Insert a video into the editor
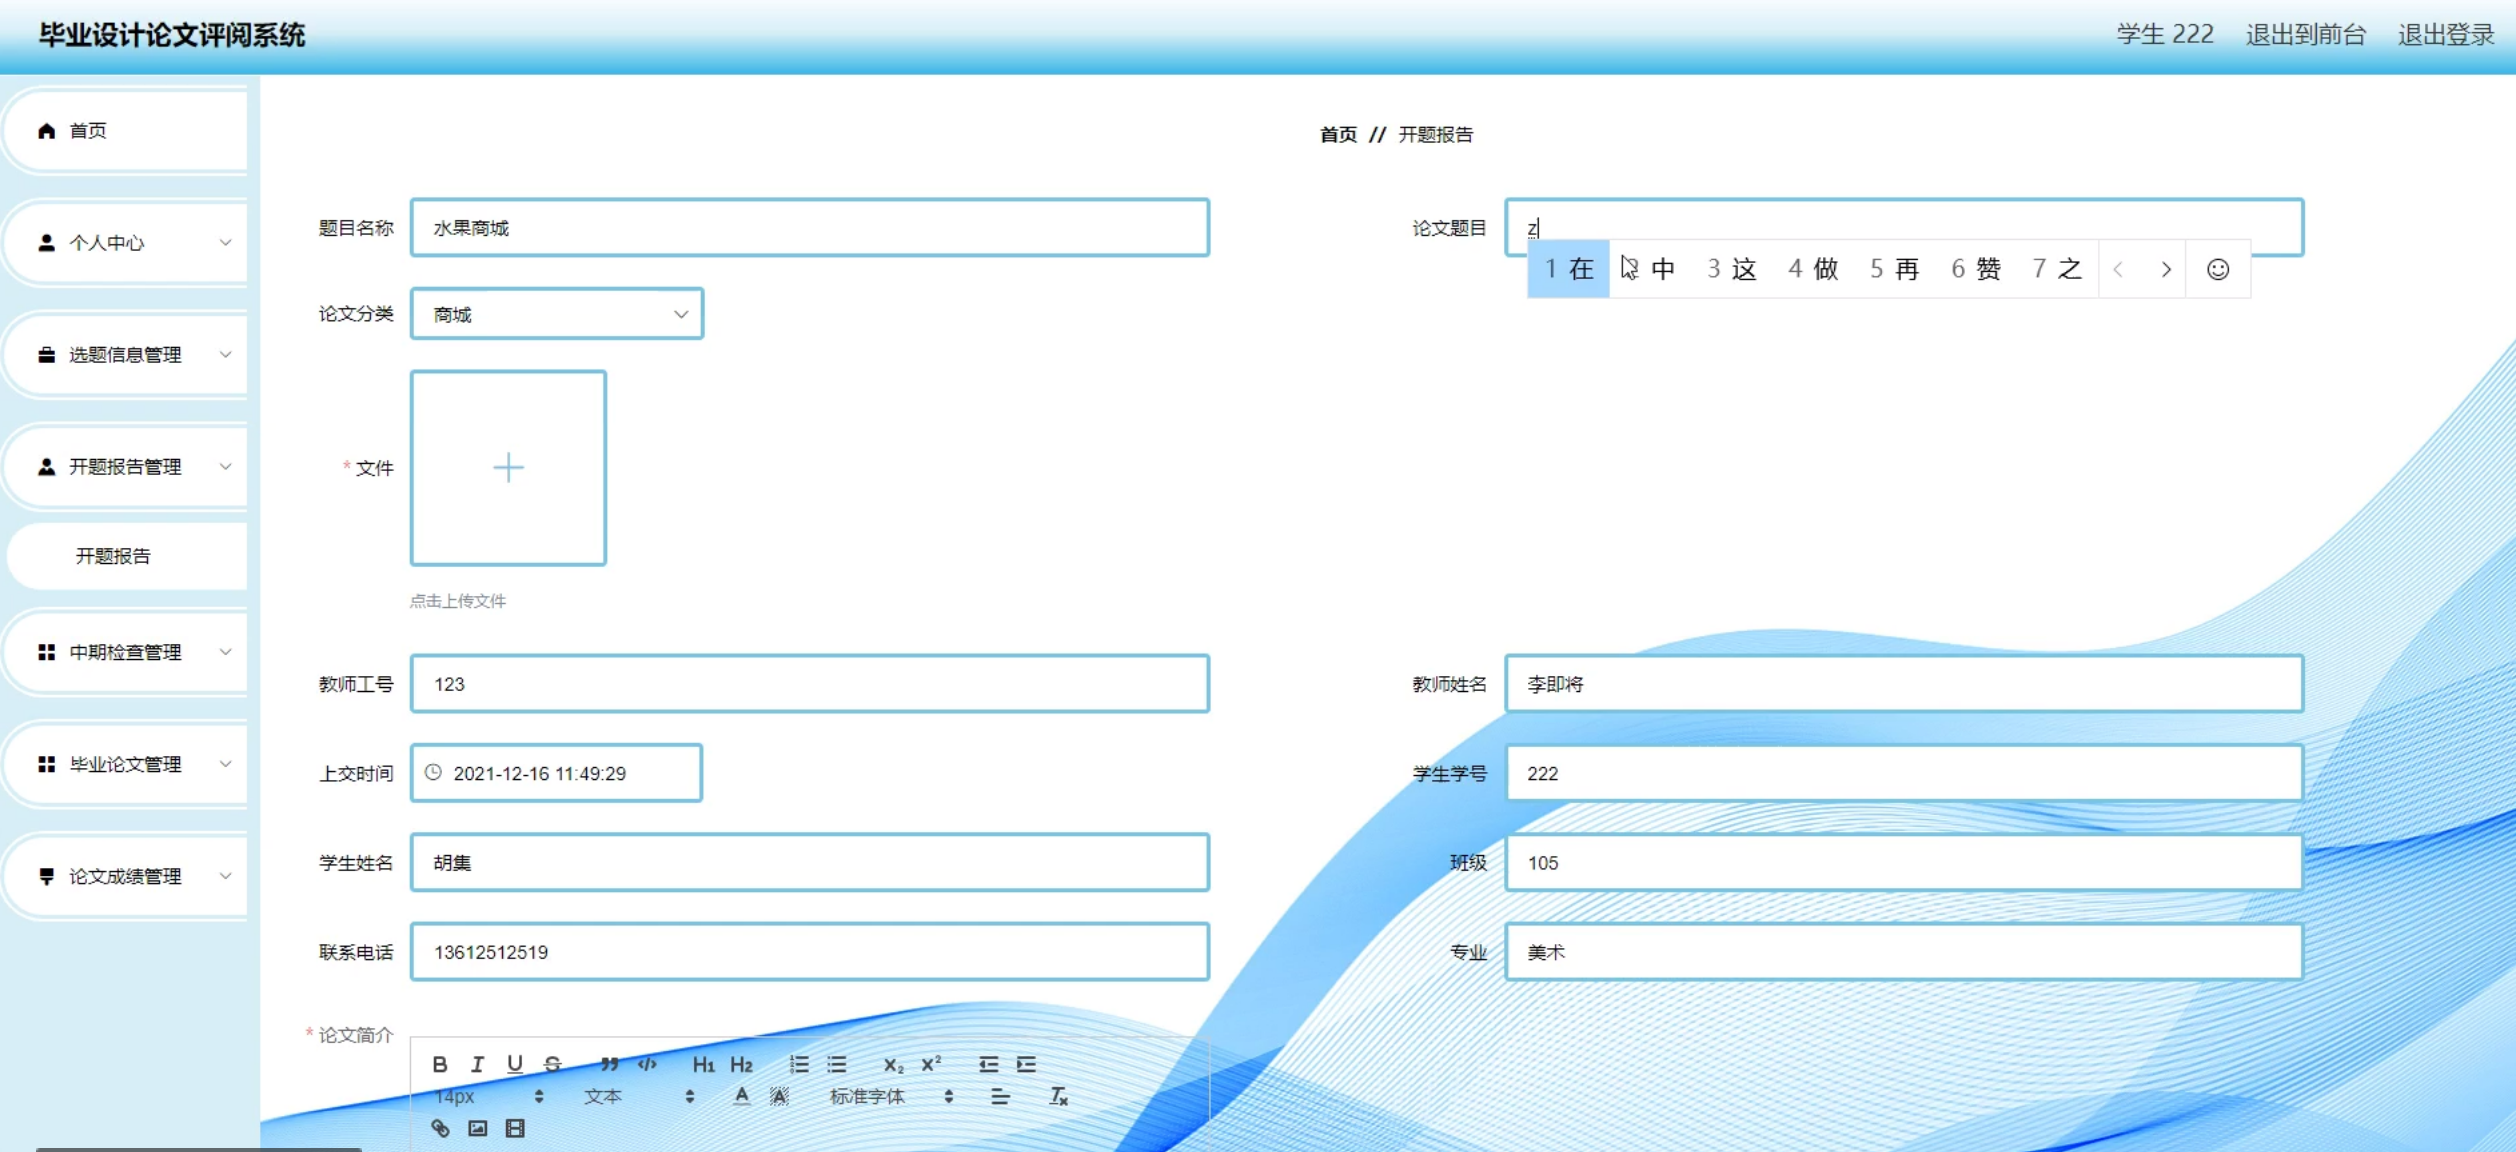The image size is (2516, 1152). click(x=515, y=1128)
